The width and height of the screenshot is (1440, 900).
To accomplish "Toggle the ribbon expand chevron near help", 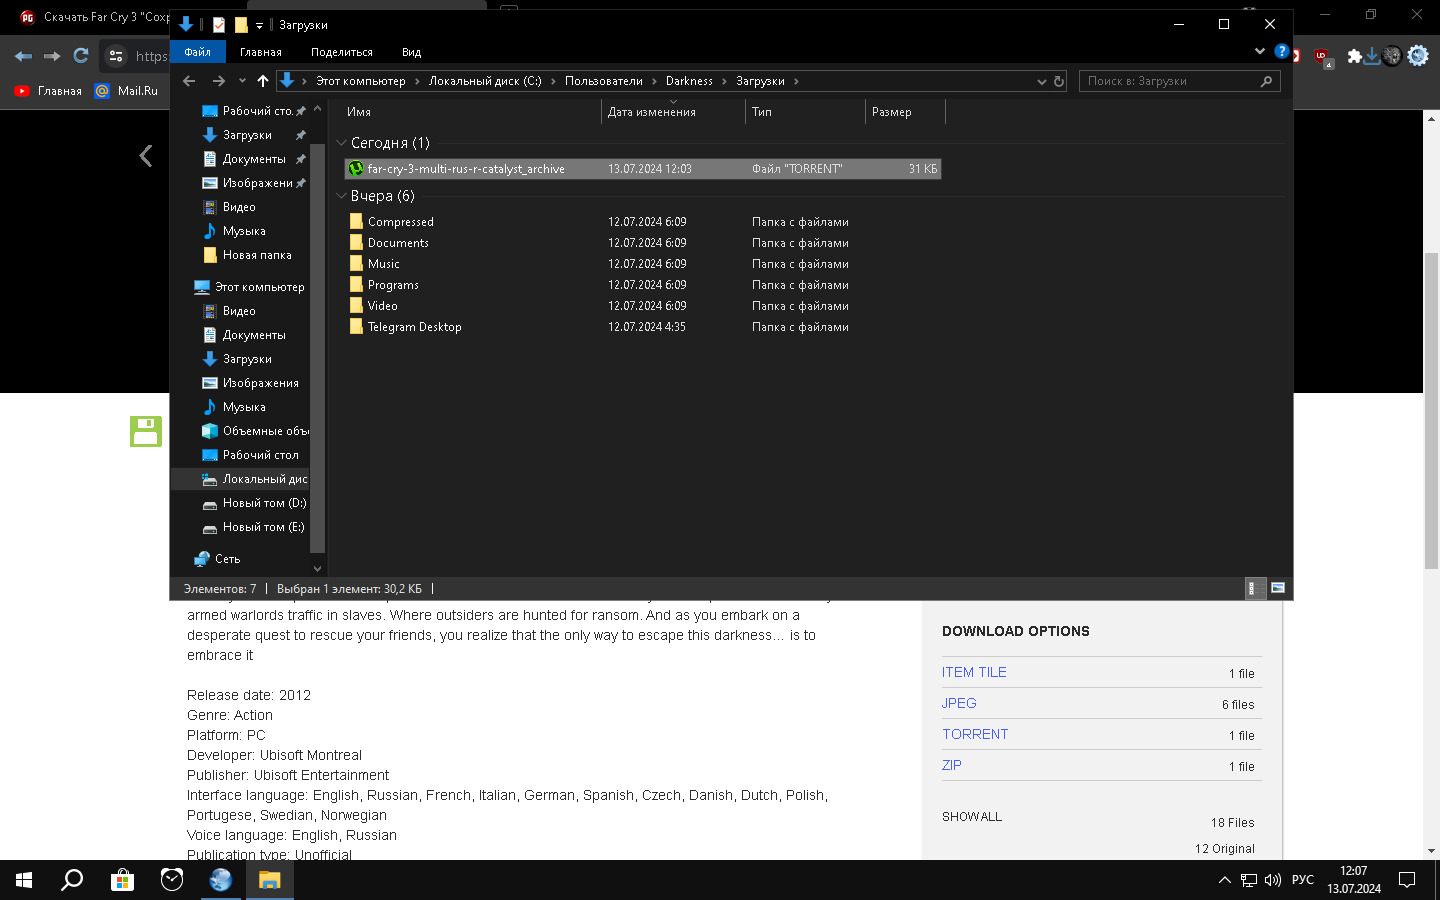I will [1259, 51].
